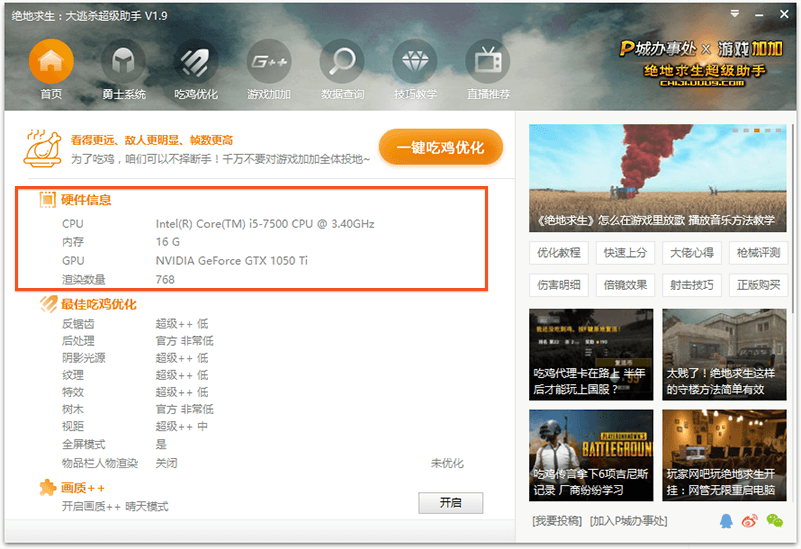Open 优化教程 link
Viewport: 801px width, 549px height.
pos(559,252)
